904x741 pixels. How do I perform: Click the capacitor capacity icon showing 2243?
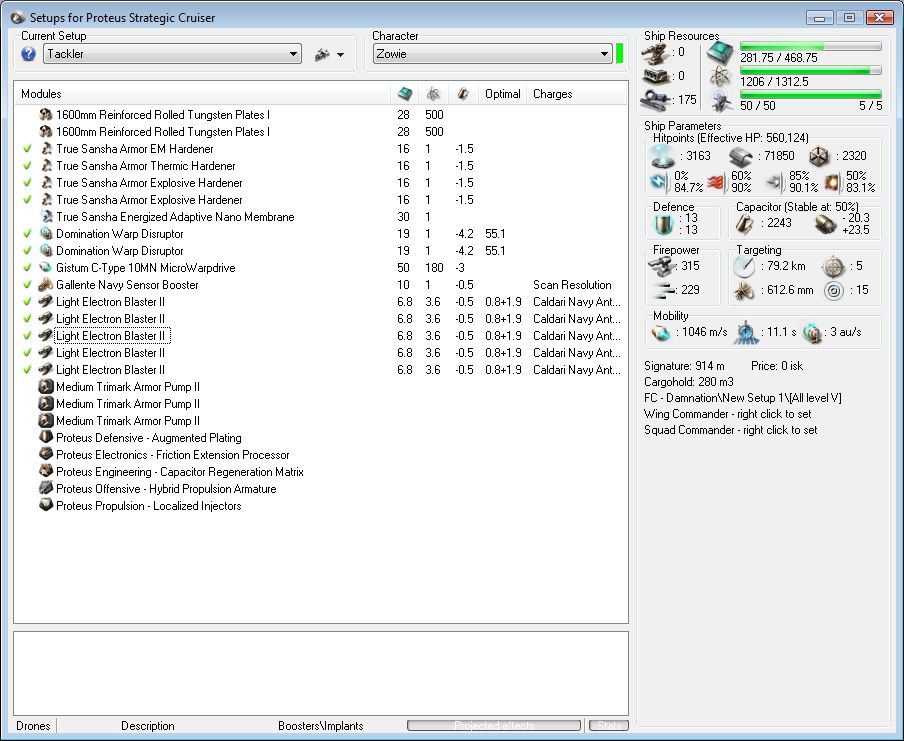click(744, 224)
